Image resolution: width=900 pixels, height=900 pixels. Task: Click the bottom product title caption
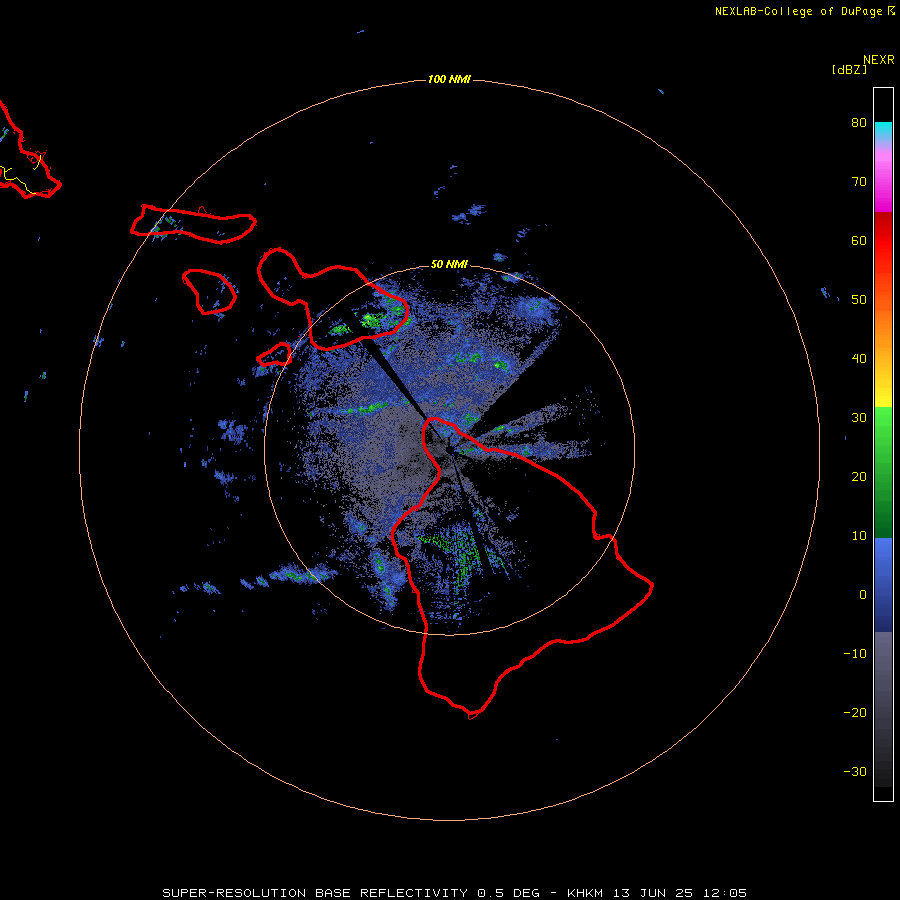tap(455, 893)
